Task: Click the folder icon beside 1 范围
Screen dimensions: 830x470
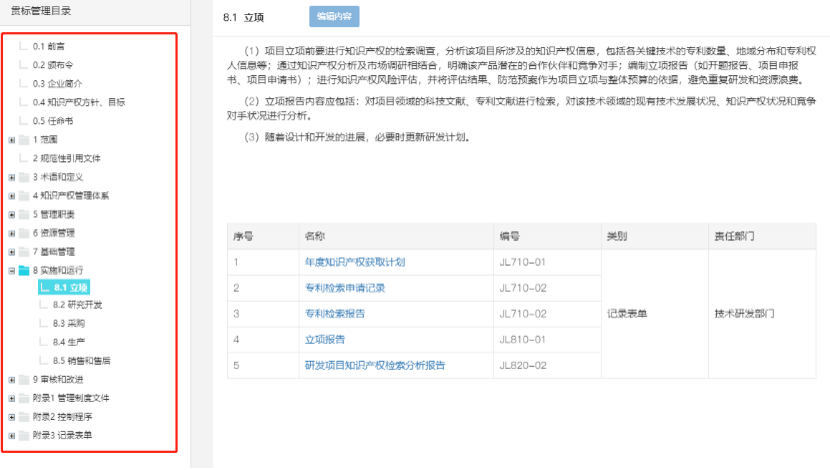Action: pyautogui.click(x=24, y=140)
